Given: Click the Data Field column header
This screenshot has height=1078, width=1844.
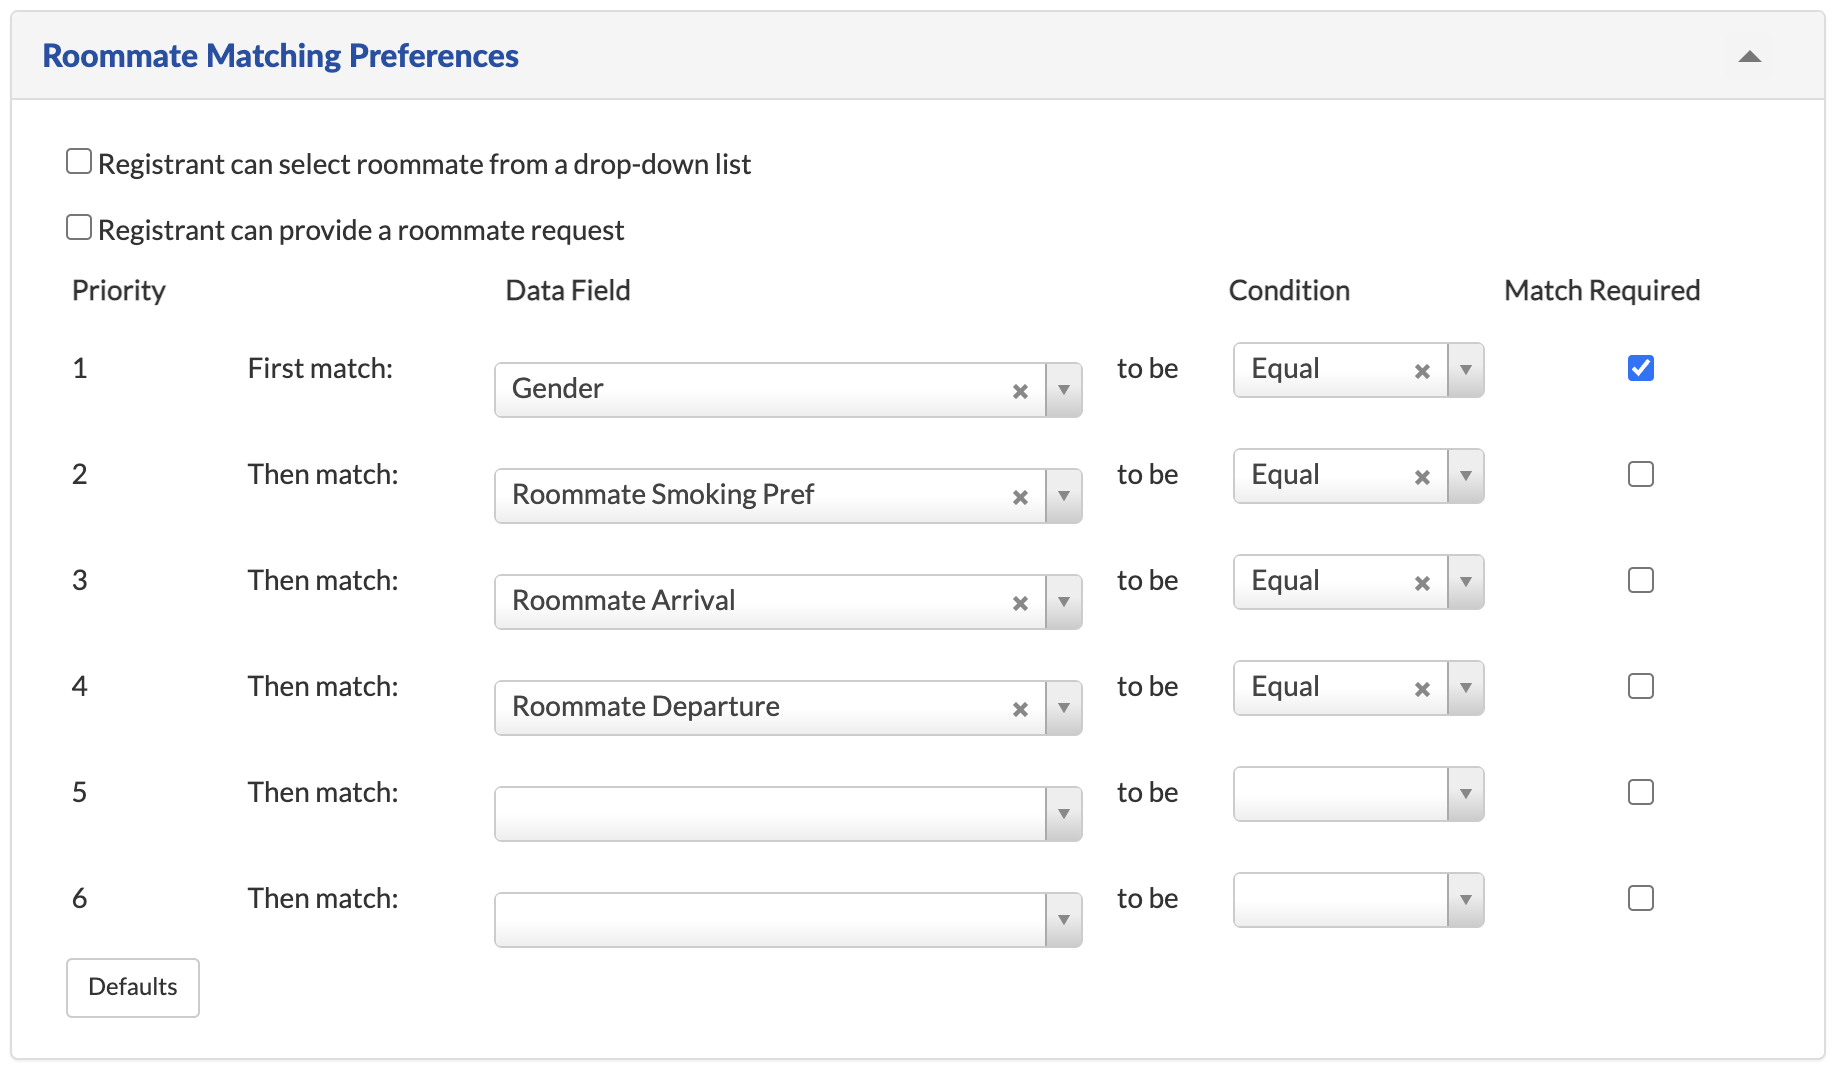Looking at the screenshot, I should point(568,290).
